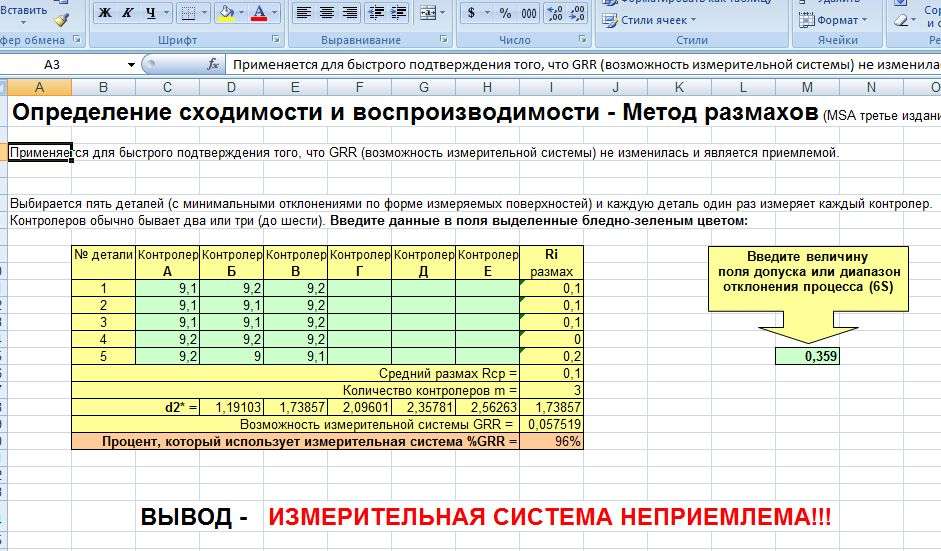Click the decrease indent icon
This screenshot has height=551, width=941.
375,13
